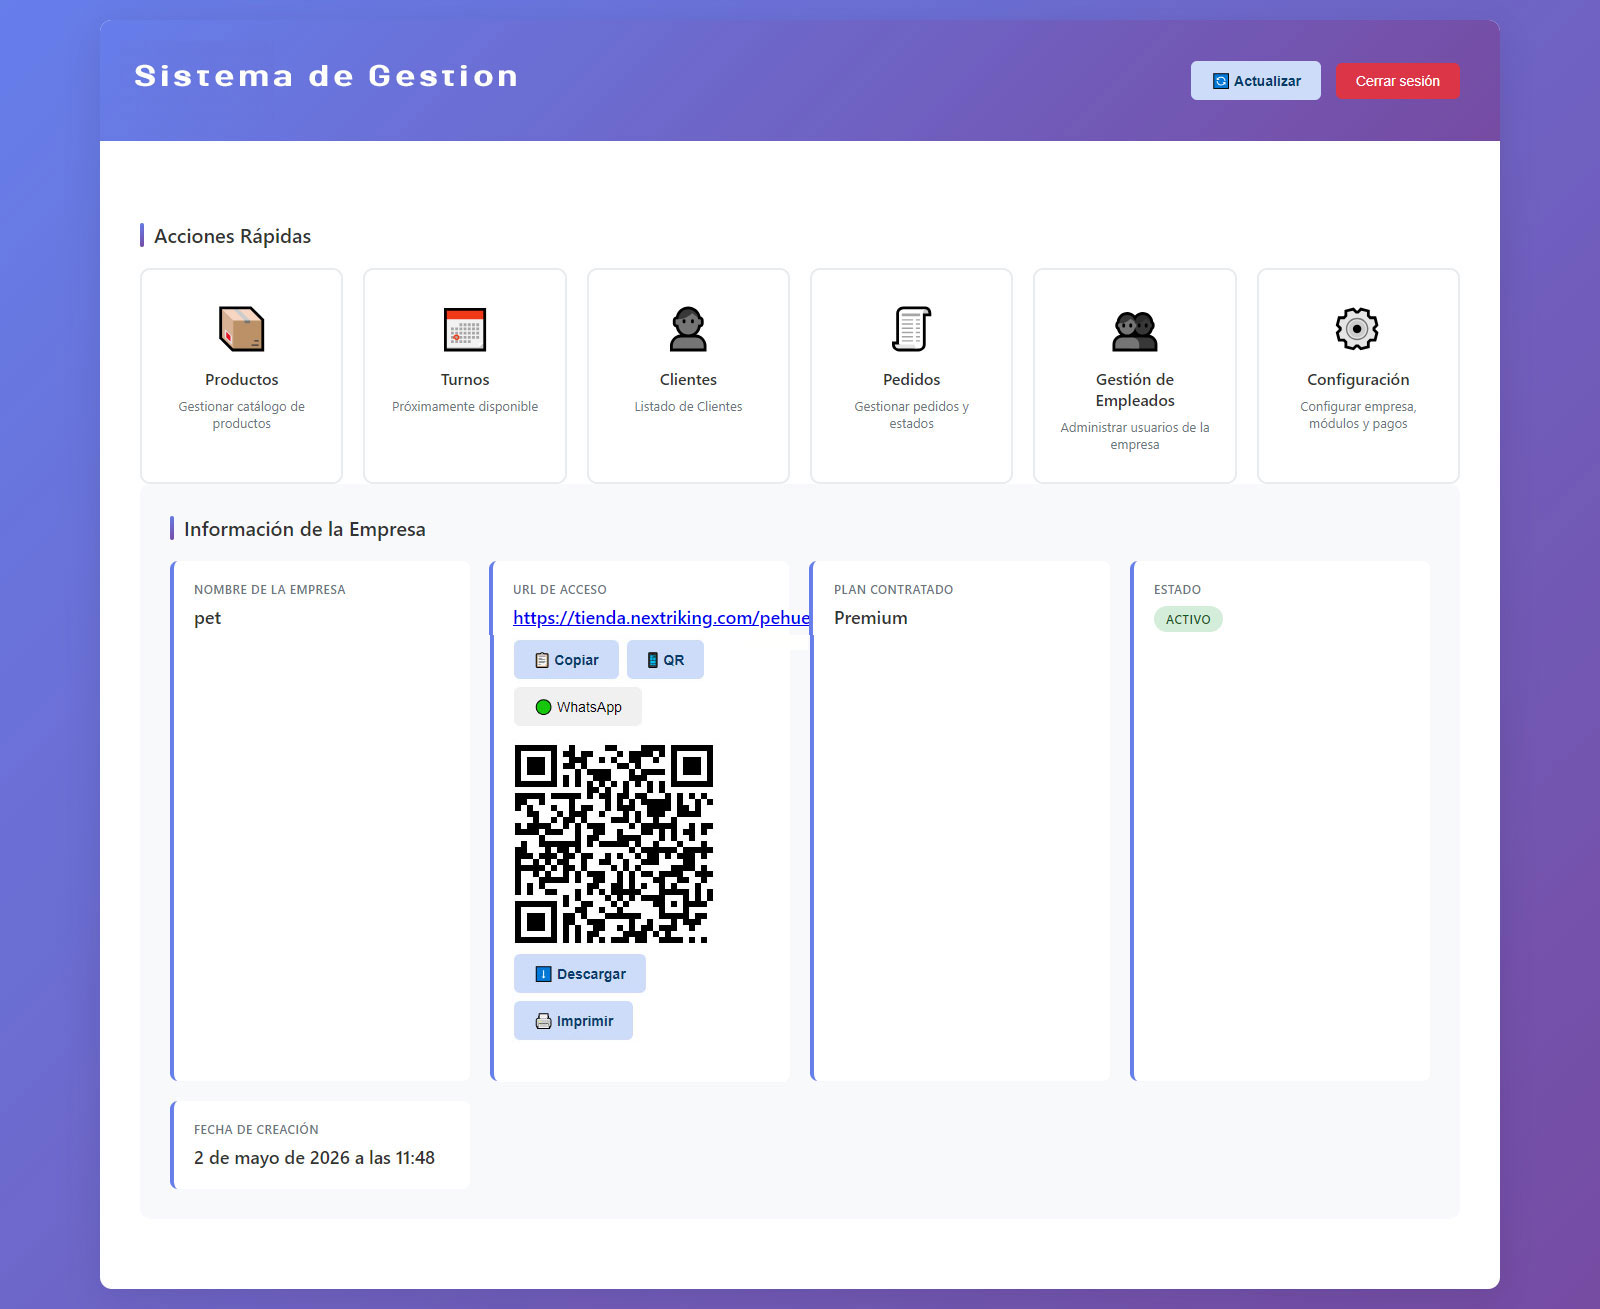Screen dimensions: 1600x1309
Task: Click the Turnos calendar icon
Action: (465, 329)
